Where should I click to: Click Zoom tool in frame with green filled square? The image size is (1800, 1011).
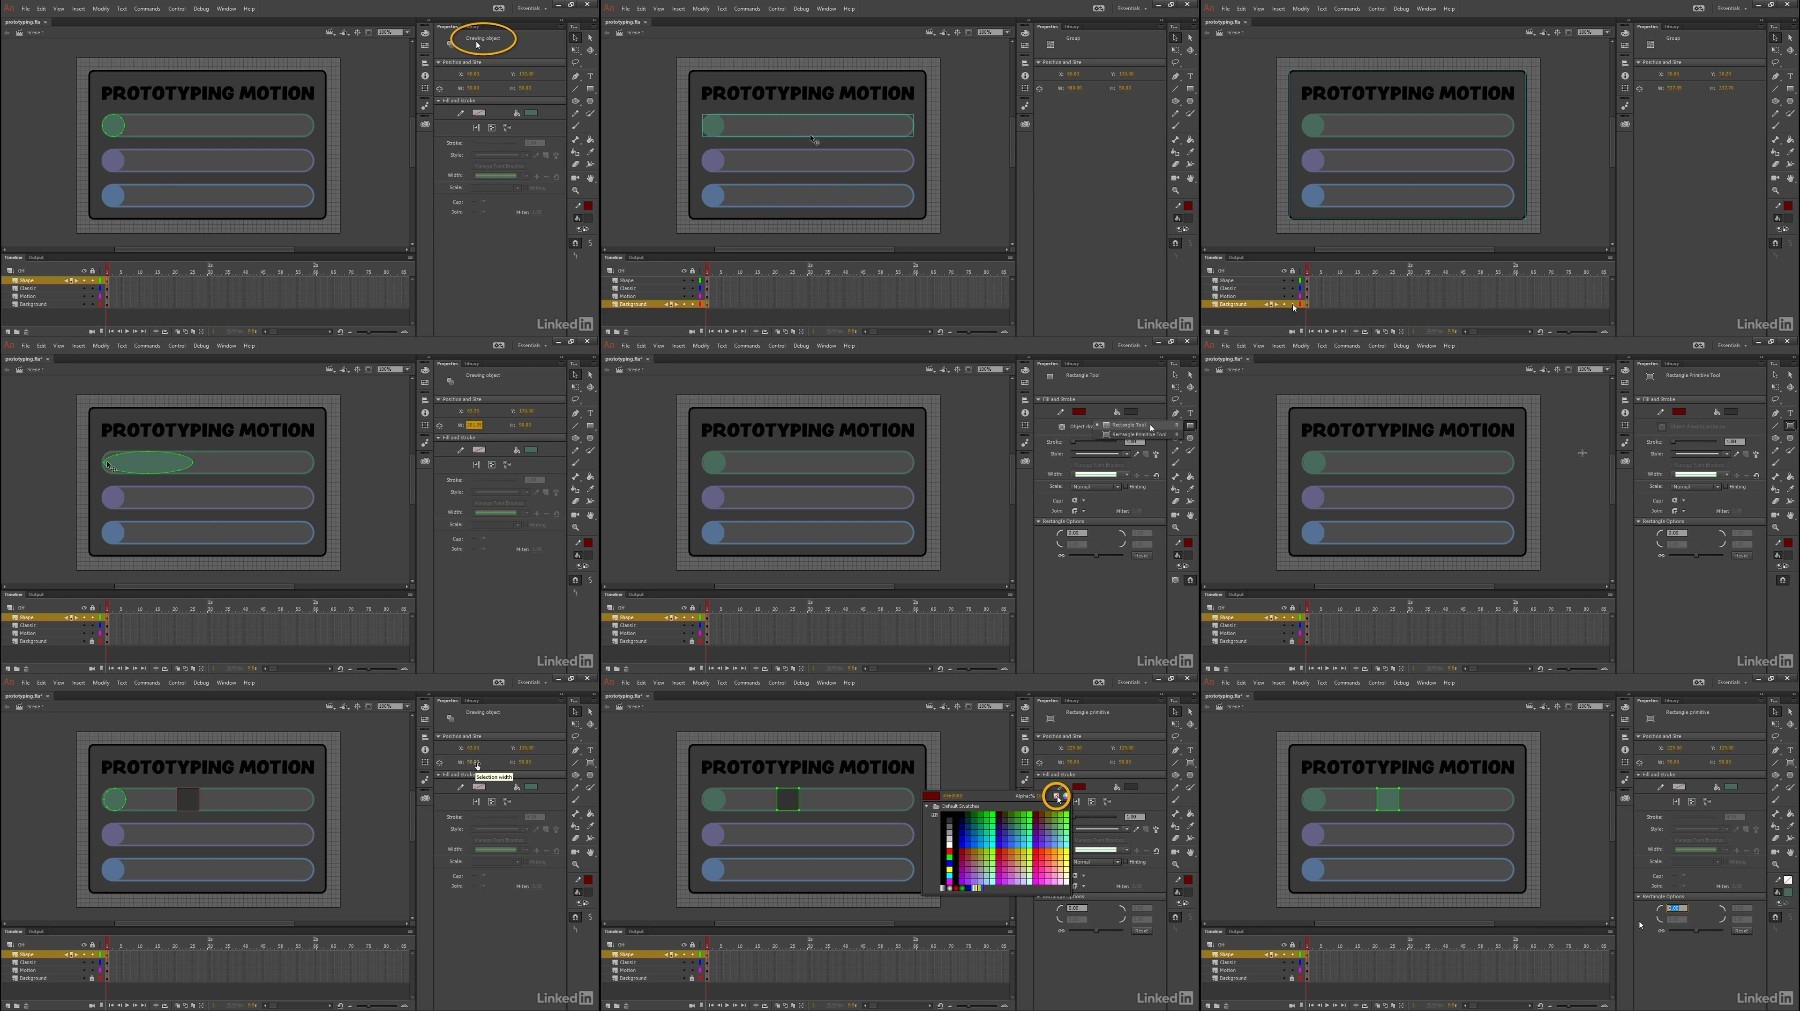1775,864
